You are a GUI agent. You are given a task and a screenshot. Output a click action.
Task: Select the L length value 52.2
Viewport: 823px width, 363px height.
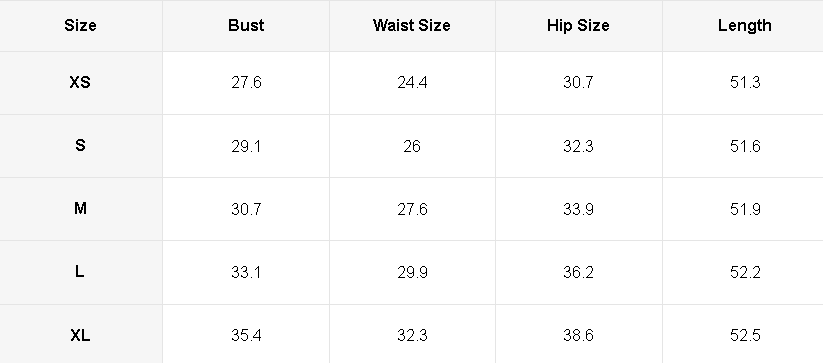click(745, 272)
